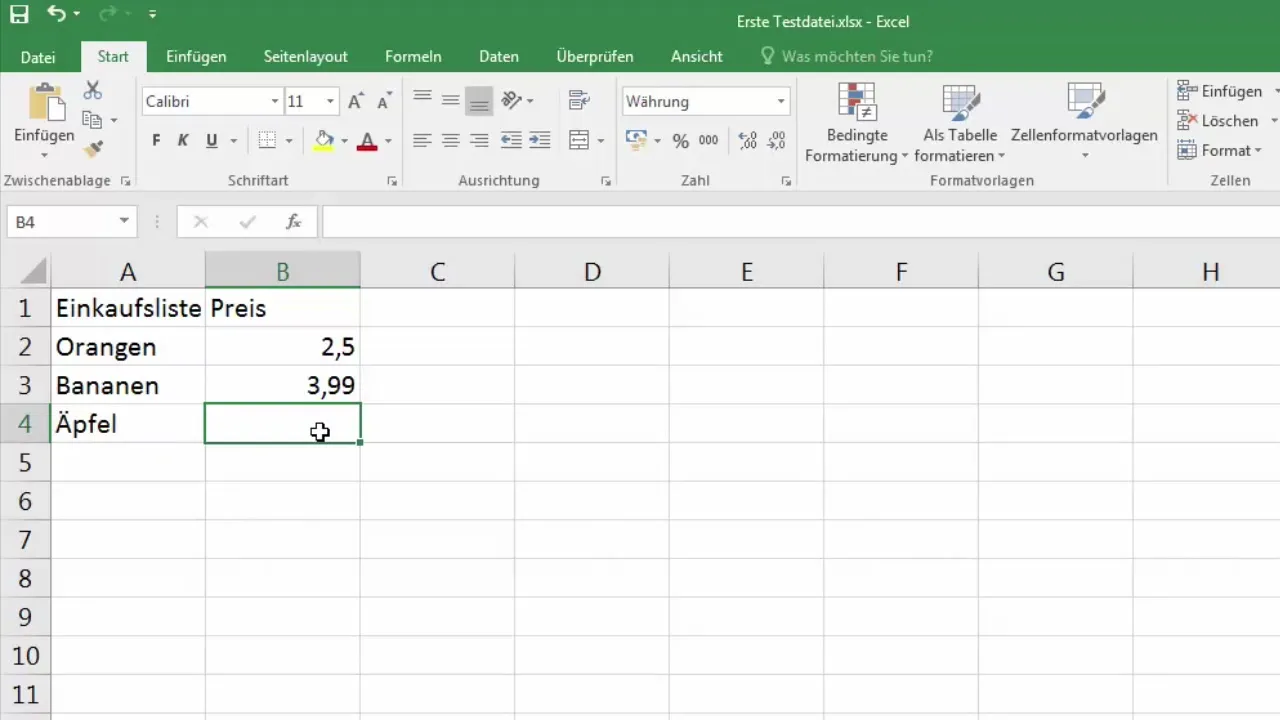Image resolution: width=1280 pixels, height=720 pixels.
Task: Expand the Zwischenablage dialog launcher
Action: coord(125,181)
